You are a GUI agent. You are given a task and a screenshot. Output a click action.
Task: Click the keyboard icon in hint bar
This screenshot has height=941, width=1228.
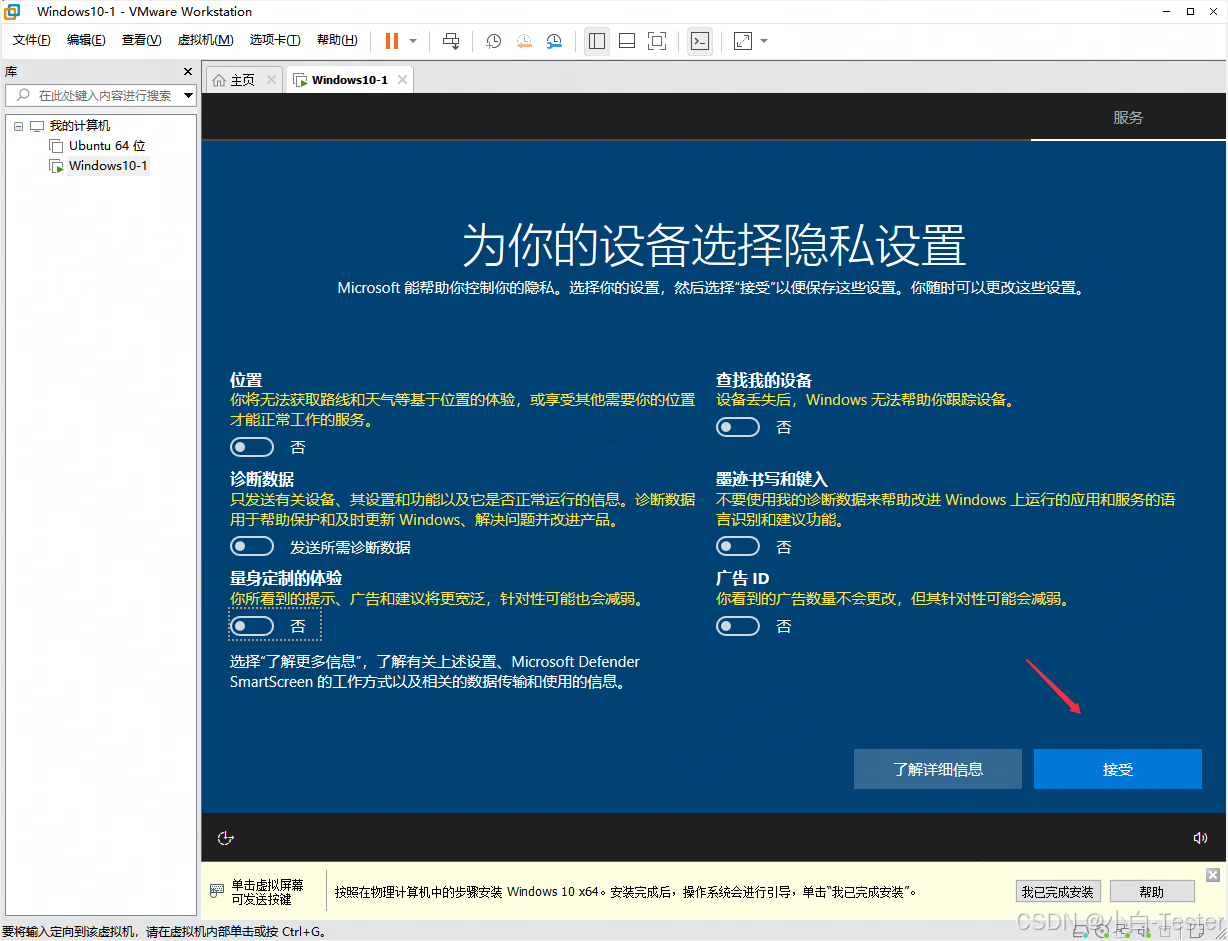tap(217, 891)
